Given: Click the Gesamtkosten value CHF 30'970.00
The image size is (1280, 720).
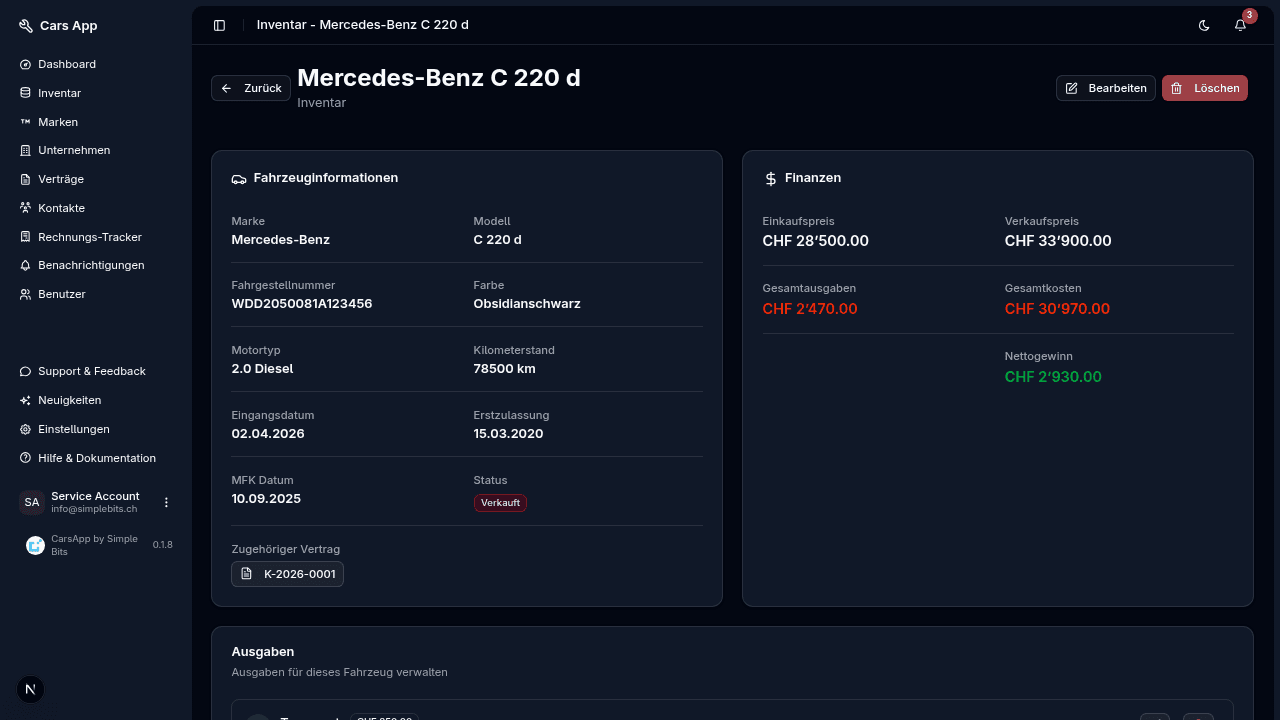Looking at the screenshot, I should pyautogui.click(x=1057, y=309).
